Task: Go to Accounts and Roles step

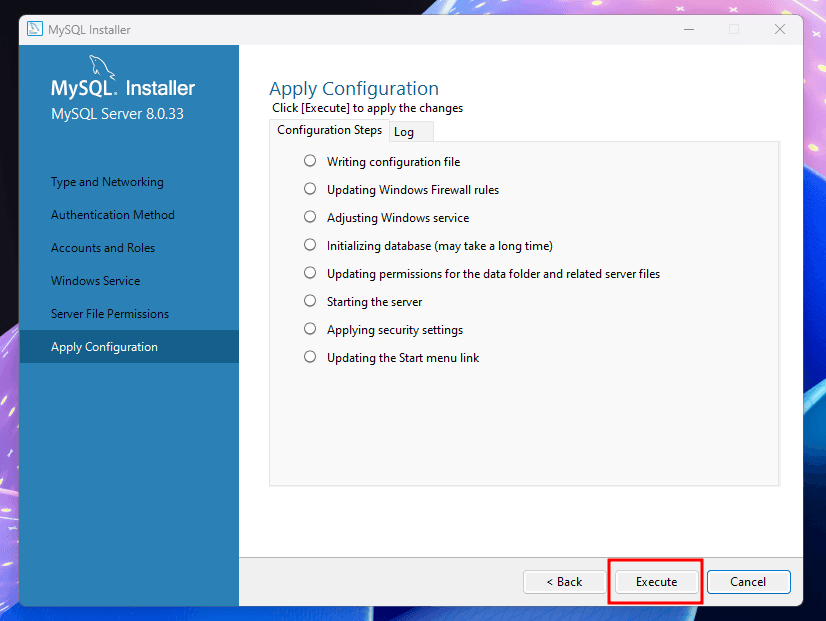Action: pyautogui.click(x=103, y=248)
